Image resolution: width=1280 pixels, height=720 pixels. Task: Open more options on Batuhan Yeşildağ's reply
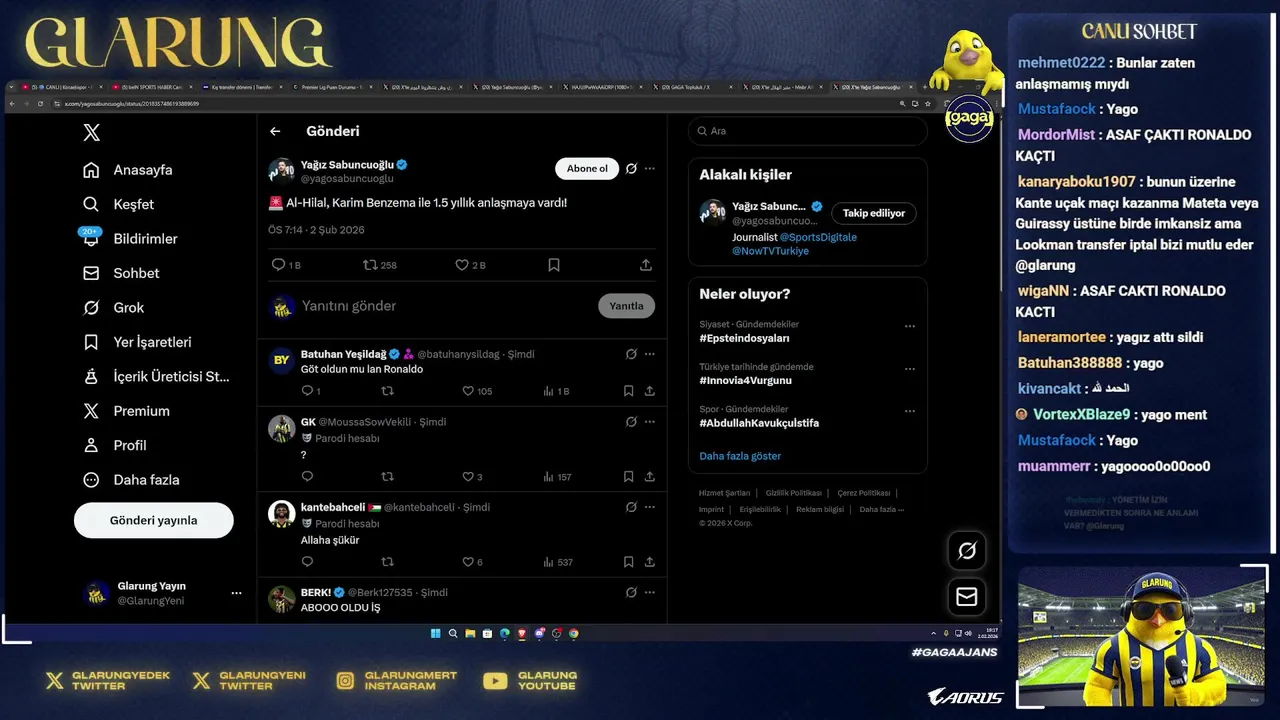[650, 354]
